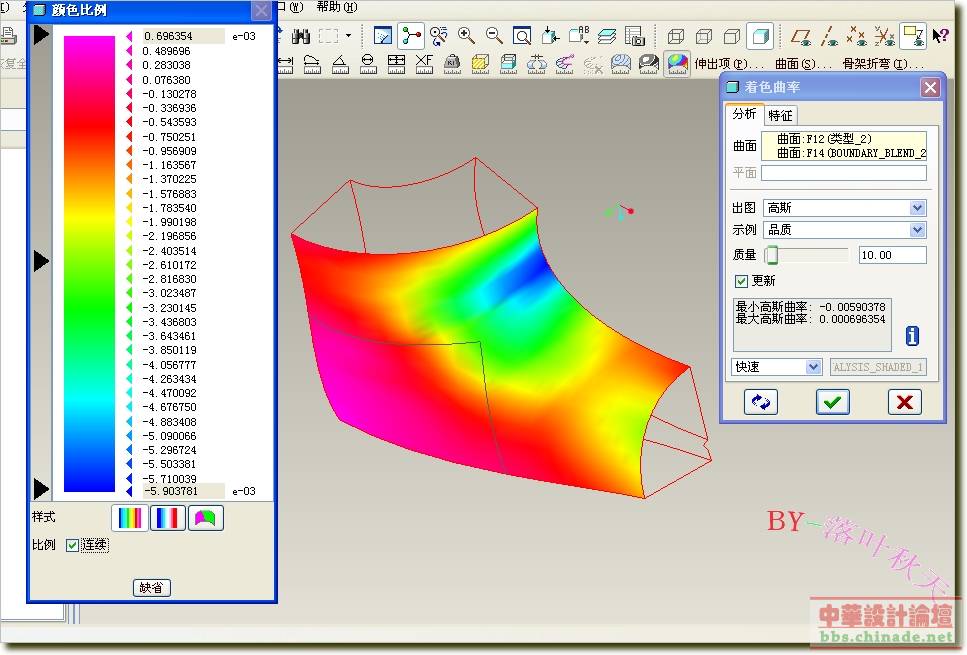Select the rainbow stripes style button
967x655 pixels.
pos(130,518)
